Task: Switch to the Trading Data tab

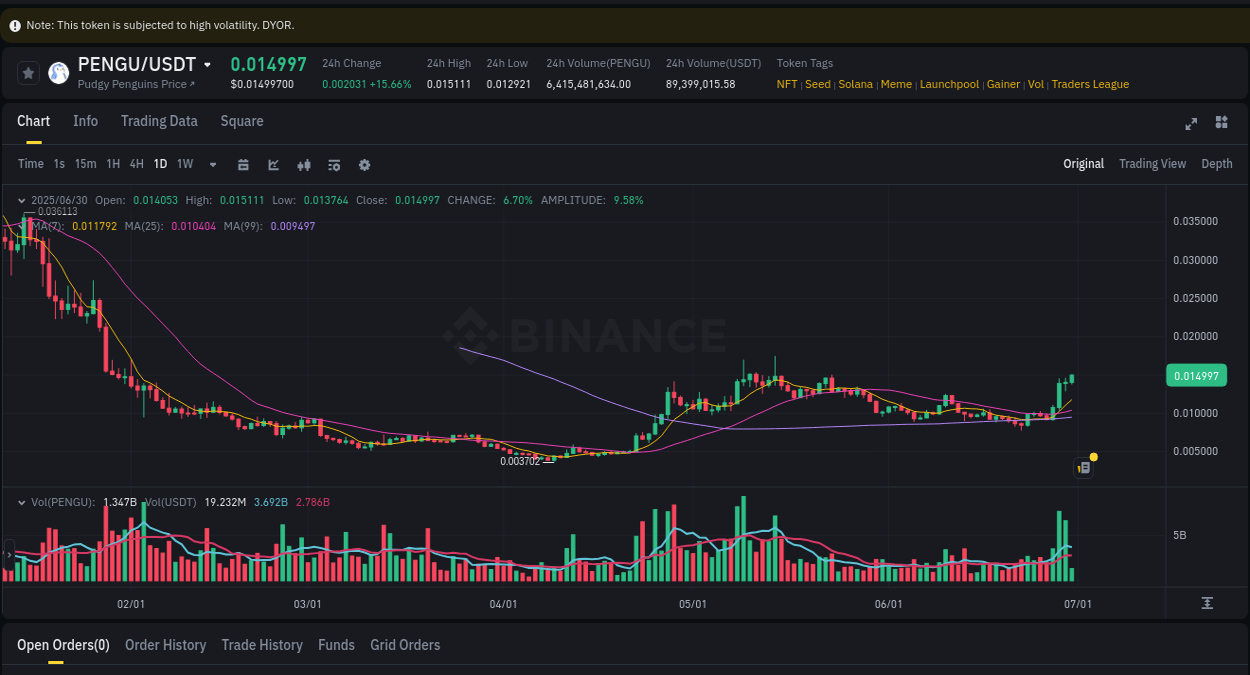Action: 159,120
